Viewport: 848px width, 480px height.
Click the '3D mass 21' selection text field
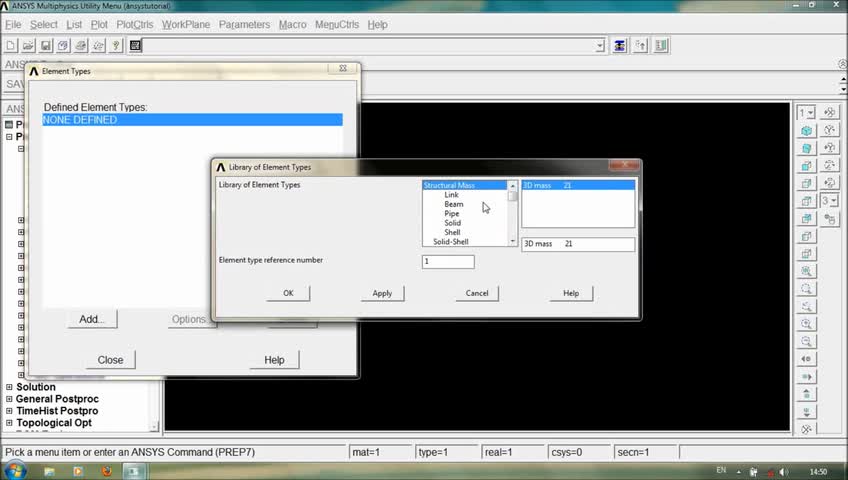click(x=578, y=244)
